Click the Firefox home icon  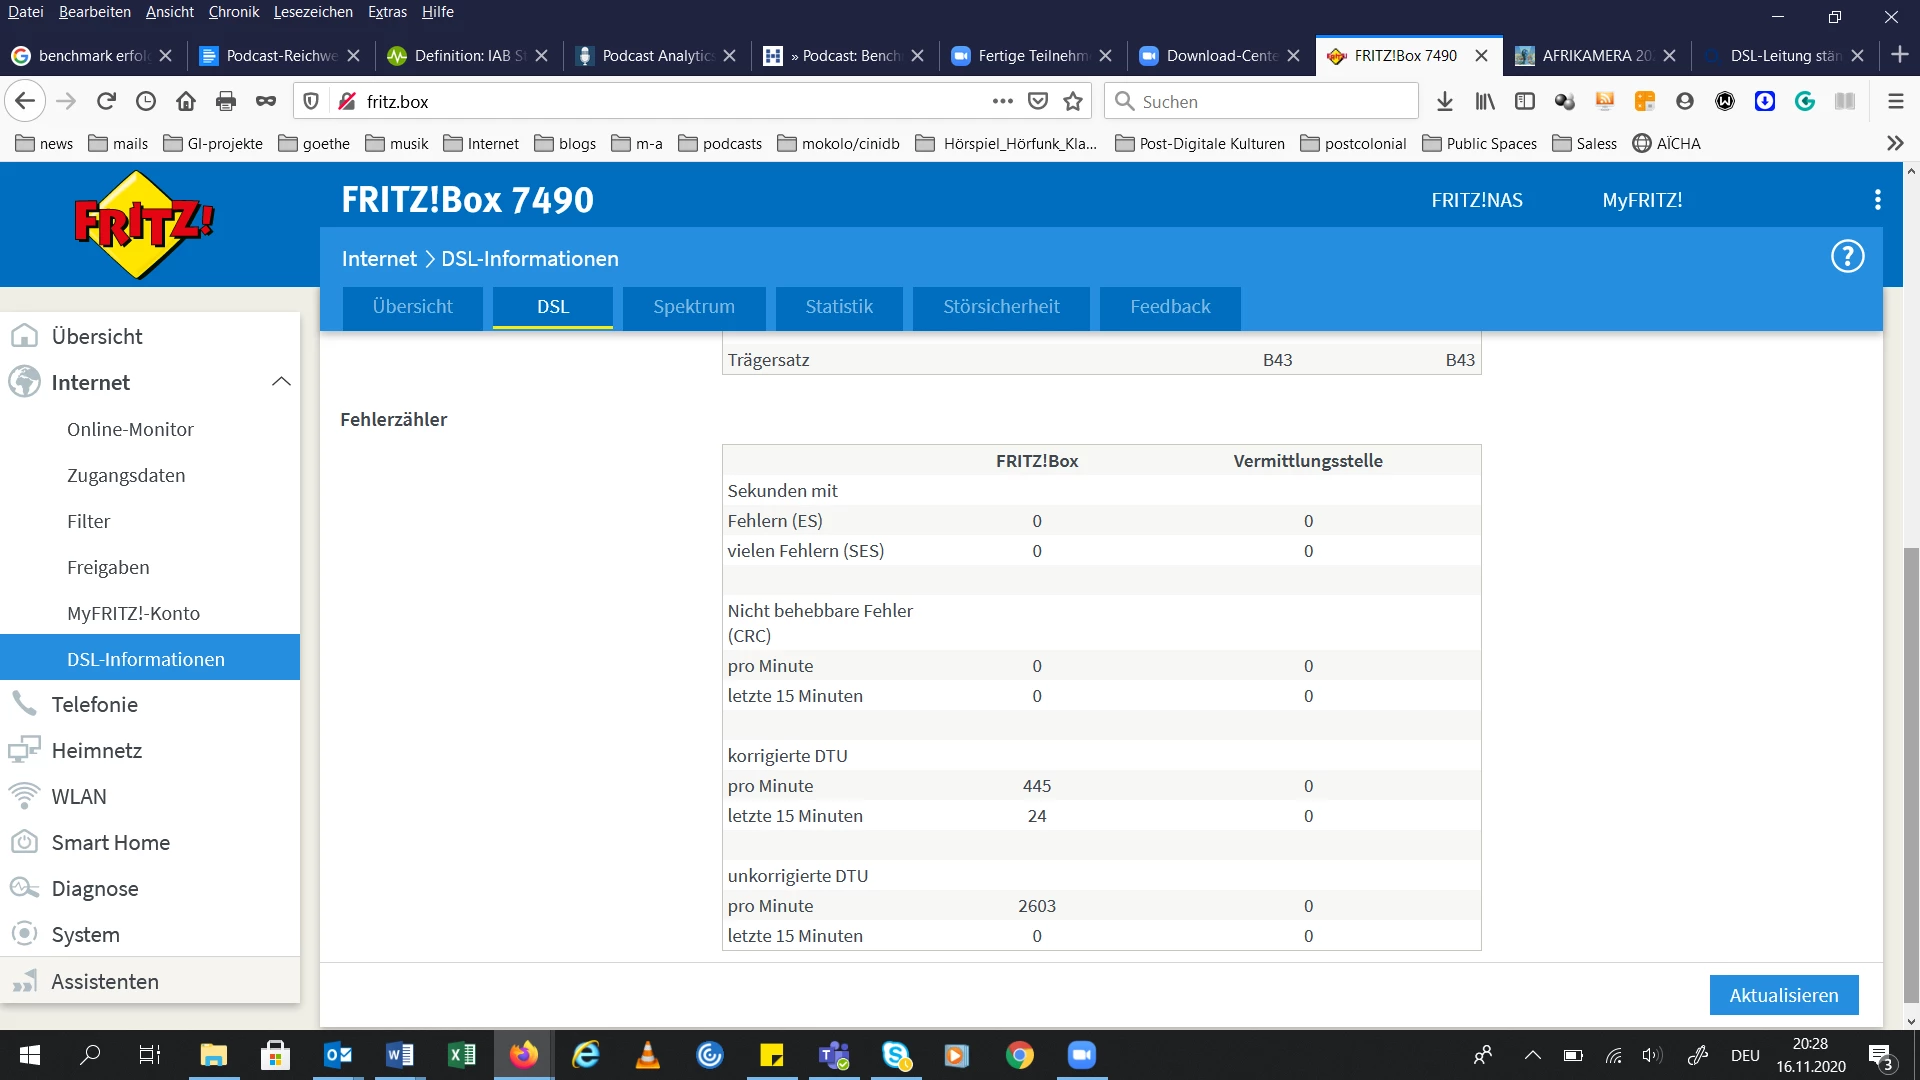[186, 101]
